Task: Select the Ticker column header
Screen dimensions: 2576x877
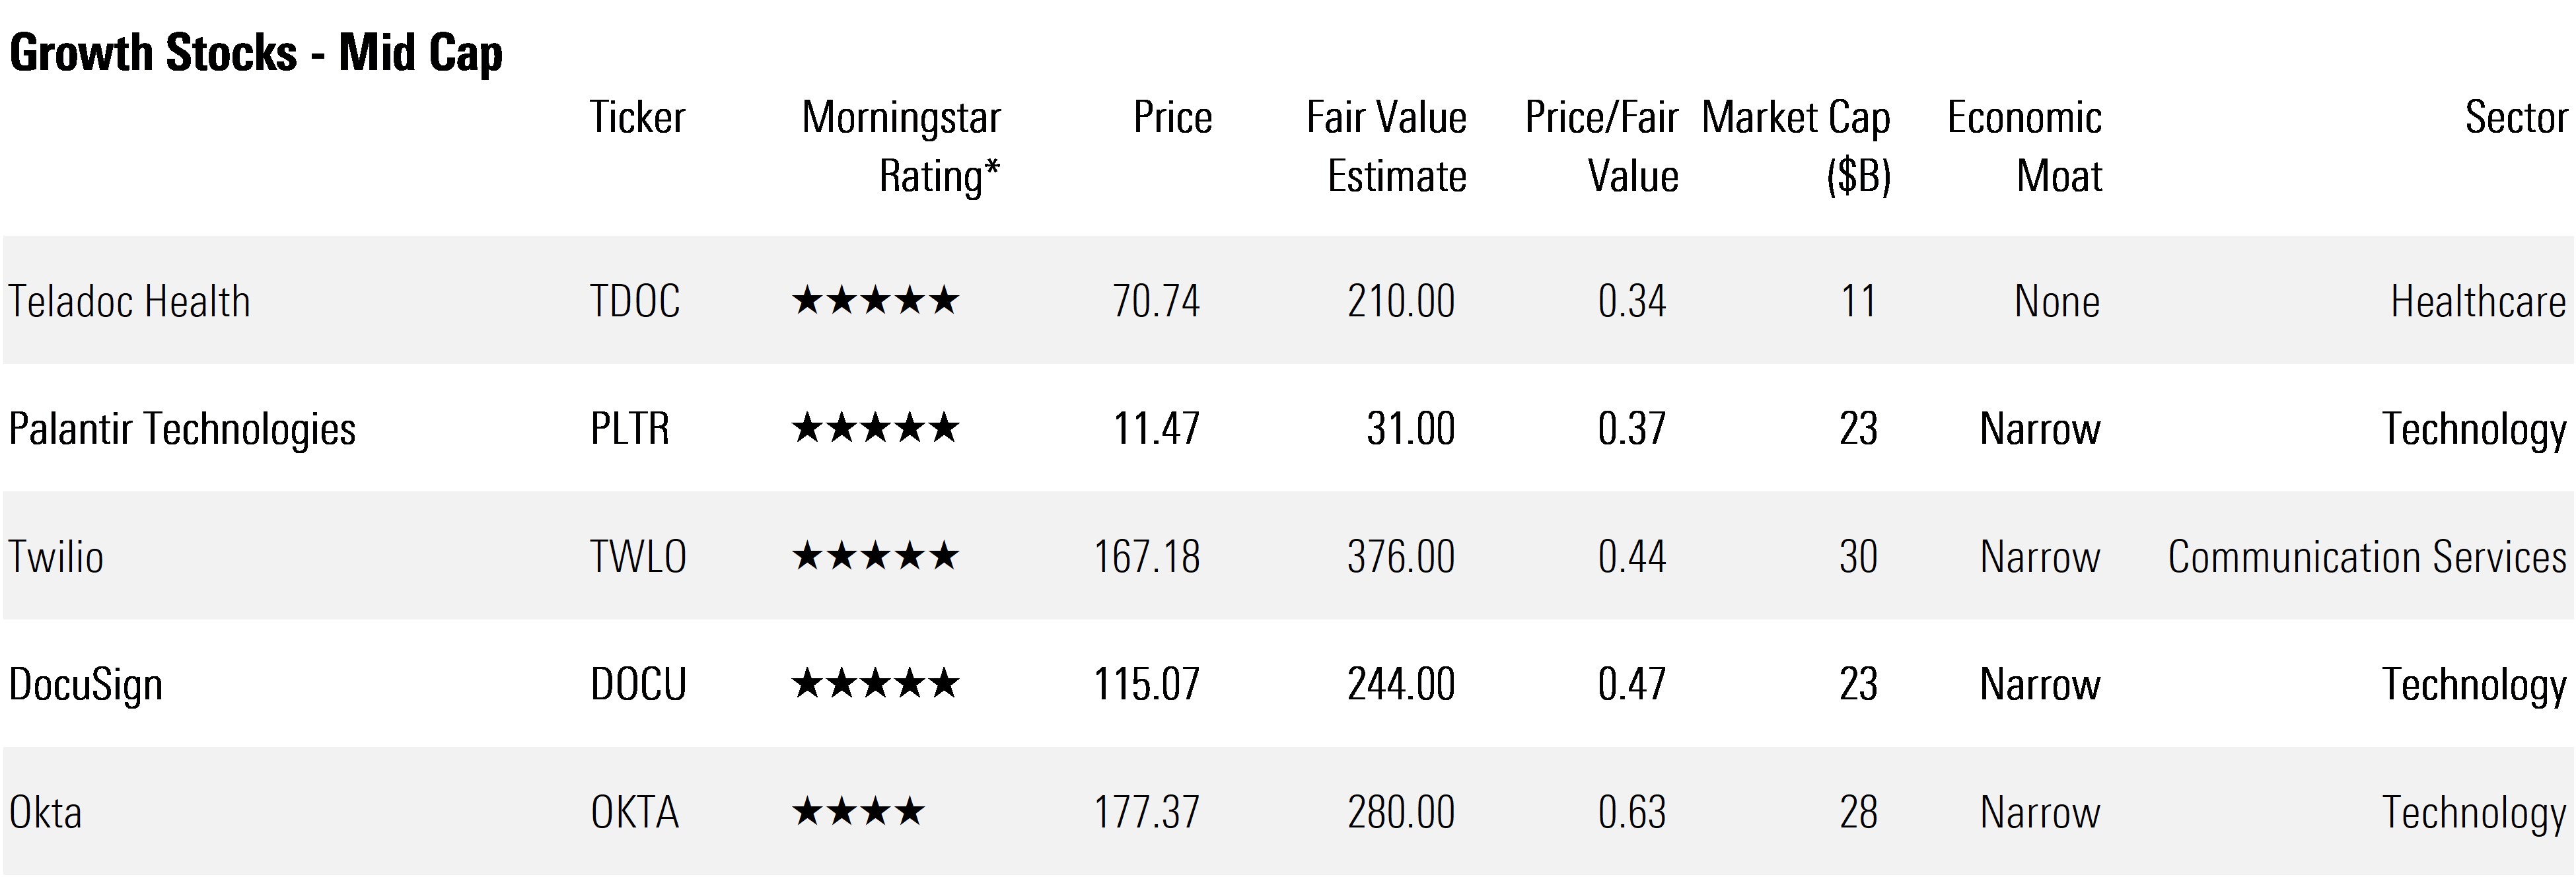Action: click(637, 118)
